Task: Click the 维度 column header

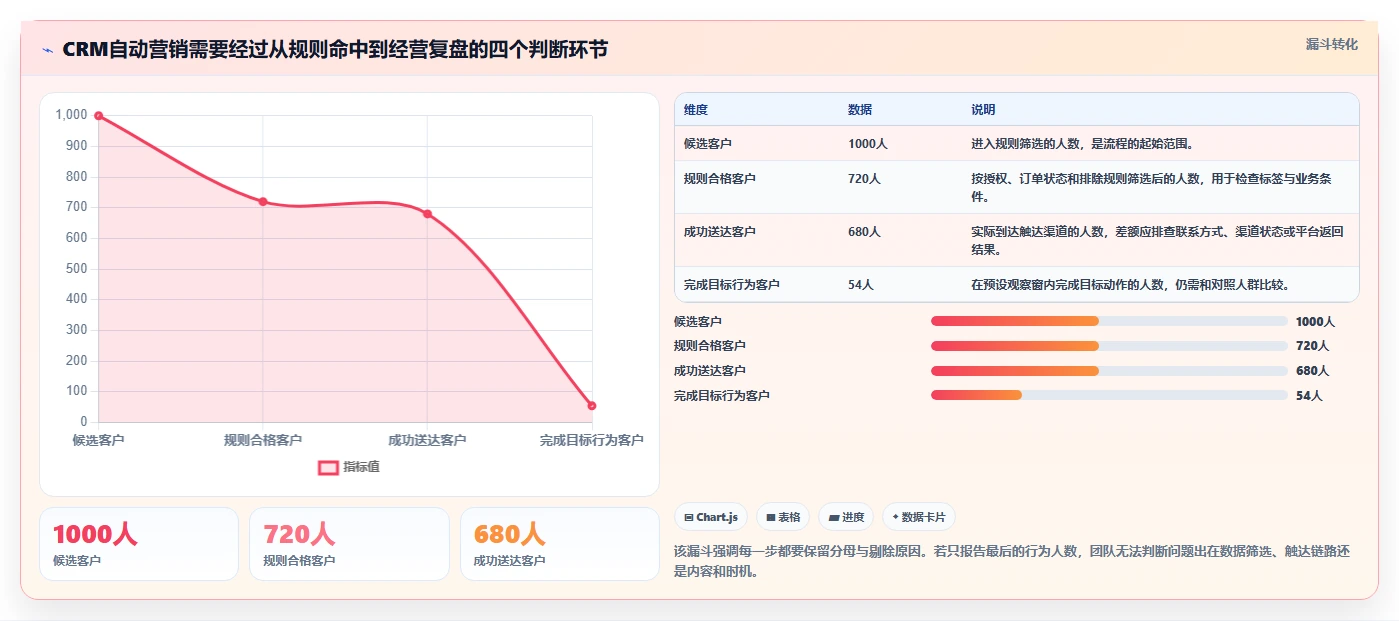Action: 696,110
